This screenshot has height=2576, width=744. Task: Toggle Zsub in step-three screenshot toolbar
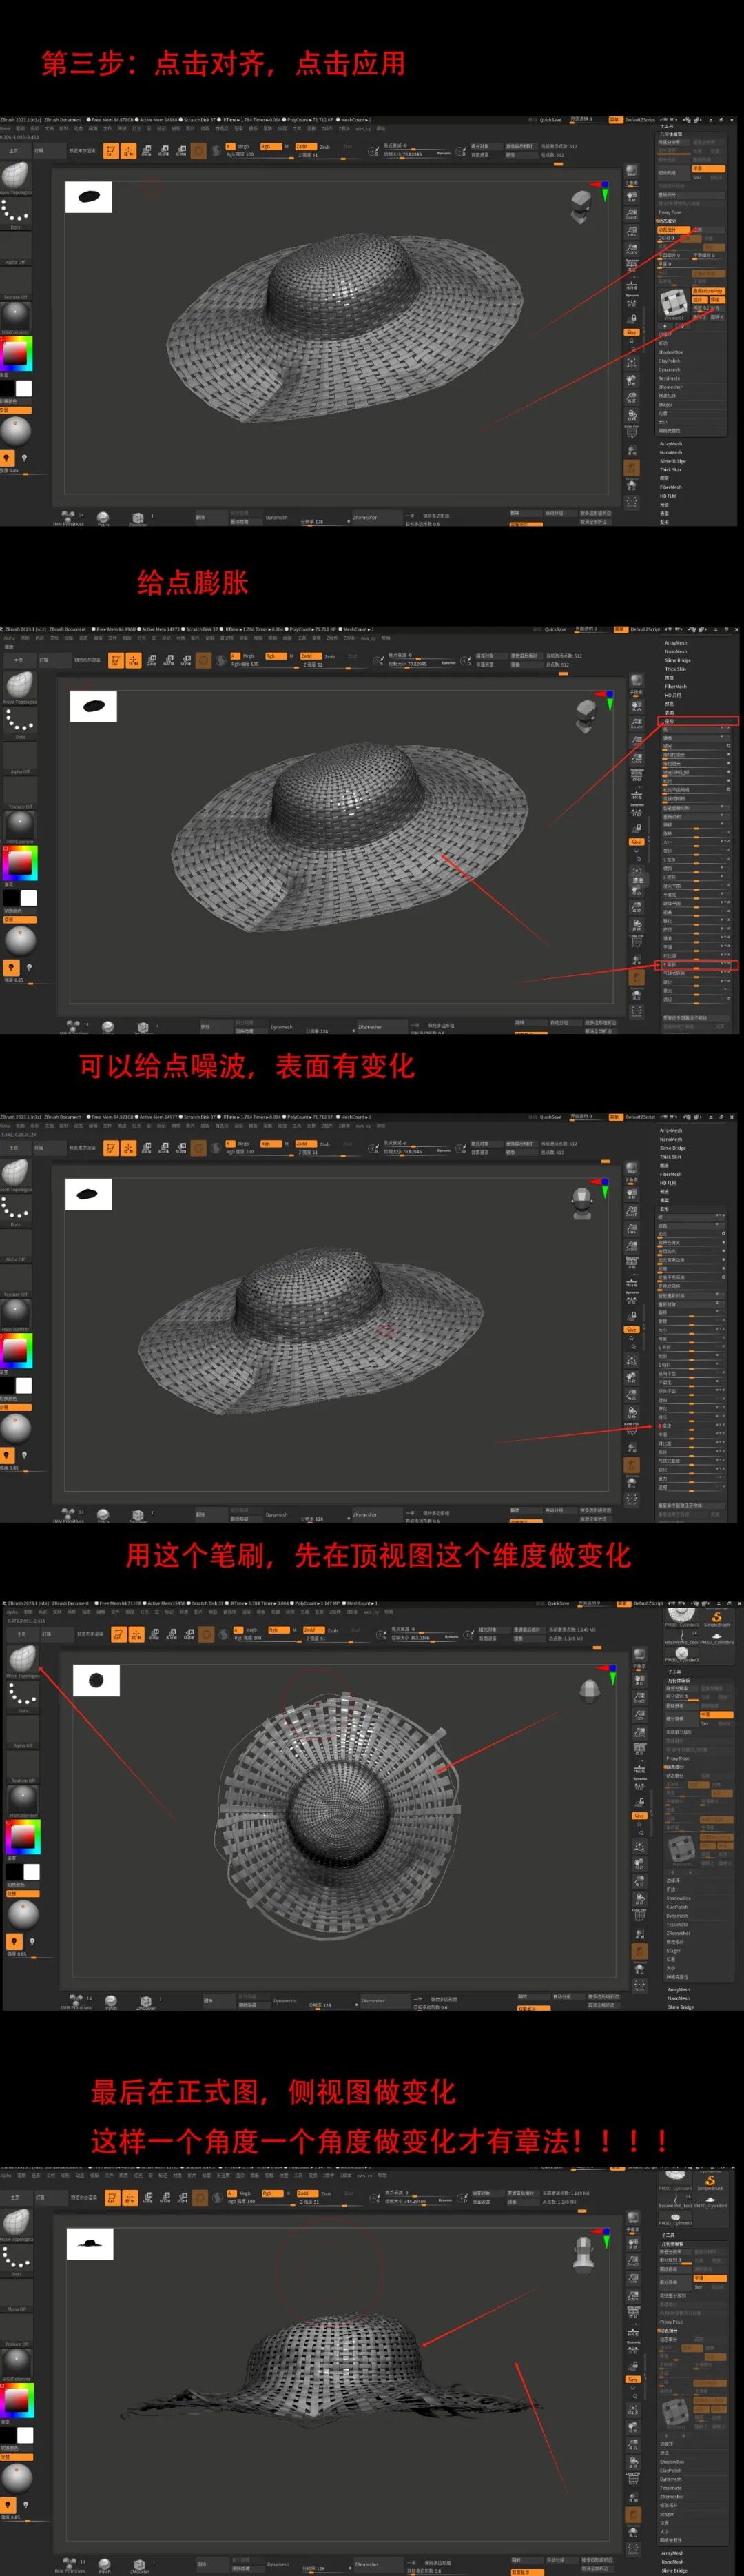325,146
